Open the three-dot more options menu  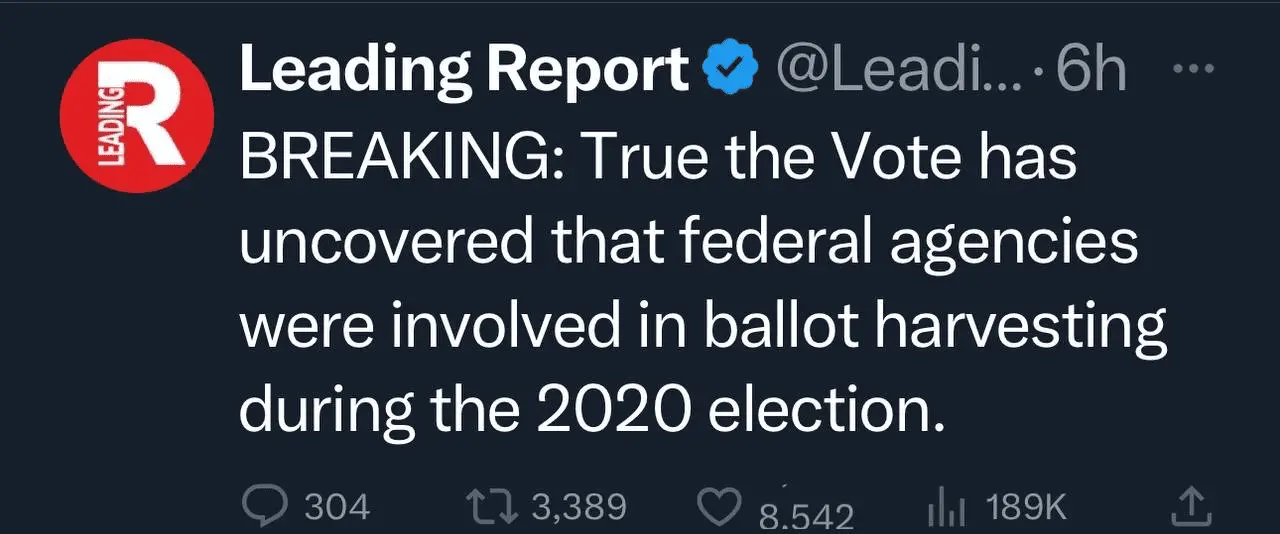pos(1191,70)
